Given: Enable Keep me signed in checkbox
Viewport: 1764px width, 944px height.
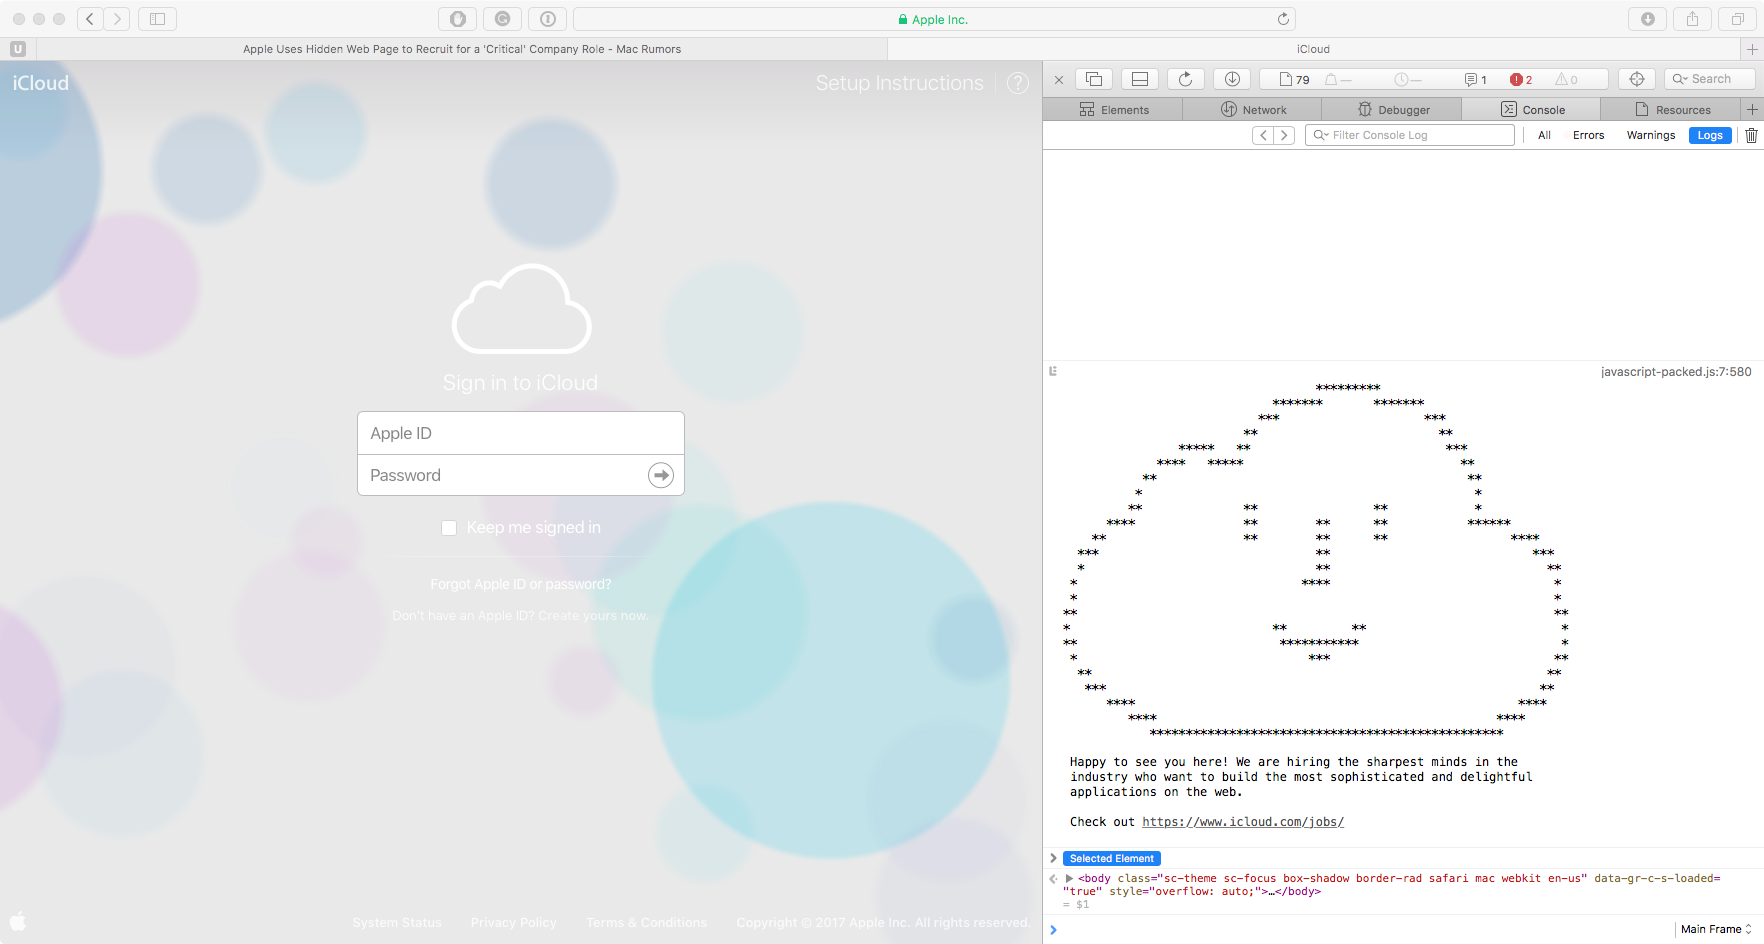Looking at the screenshot, I should coord(449,528).
